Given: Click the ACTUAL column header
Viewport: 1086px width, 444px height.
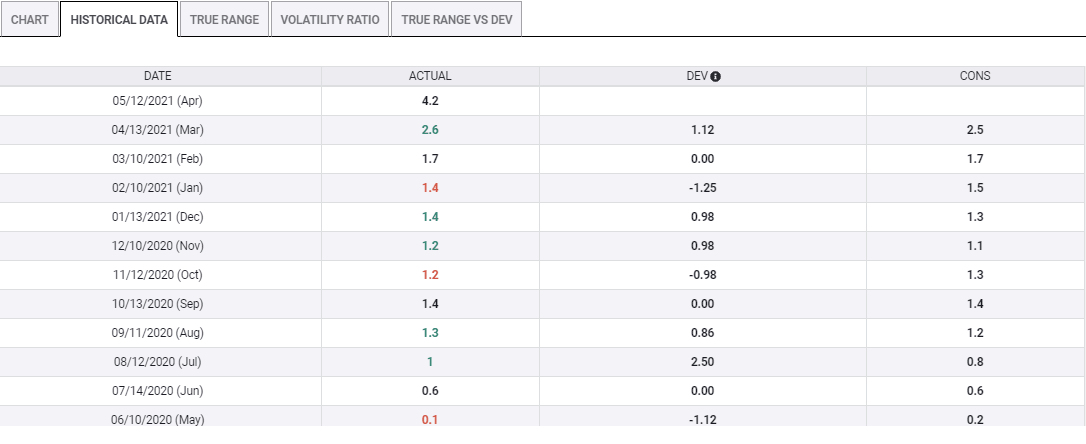Looking at the screenshot, I should pyautogui.click(x=430, y=76).
